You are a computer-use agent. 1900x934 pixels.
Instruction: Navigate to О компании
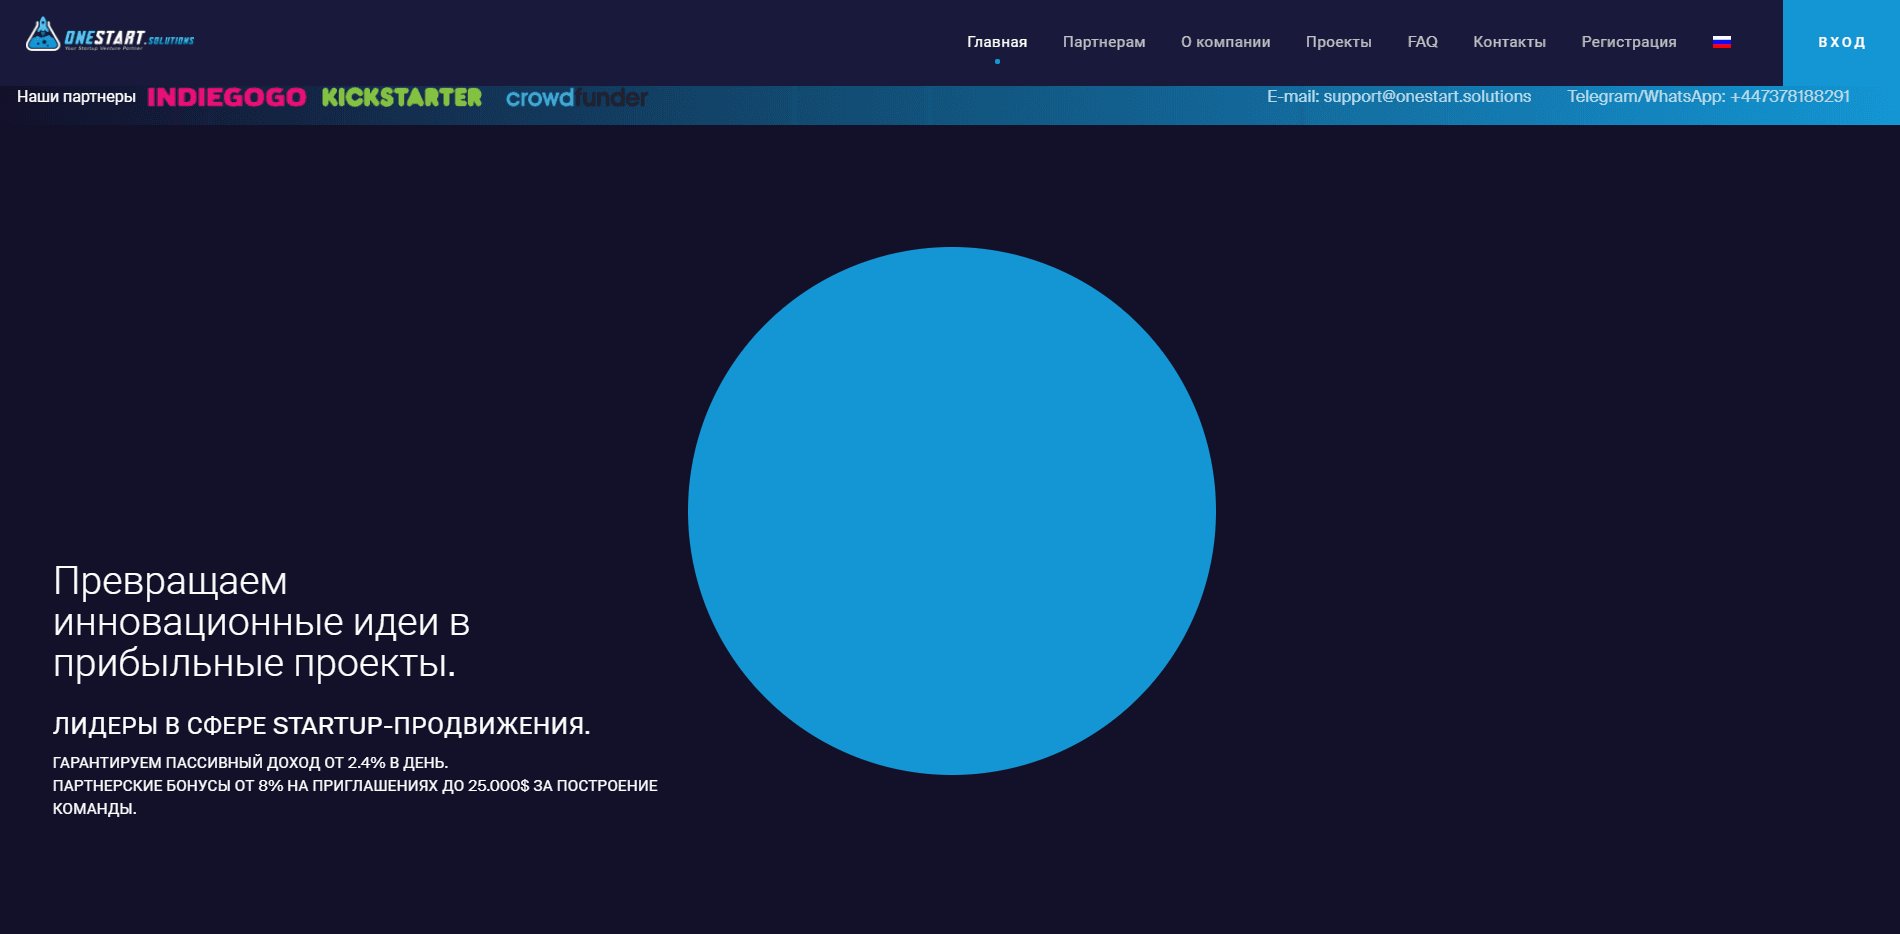1225,42
